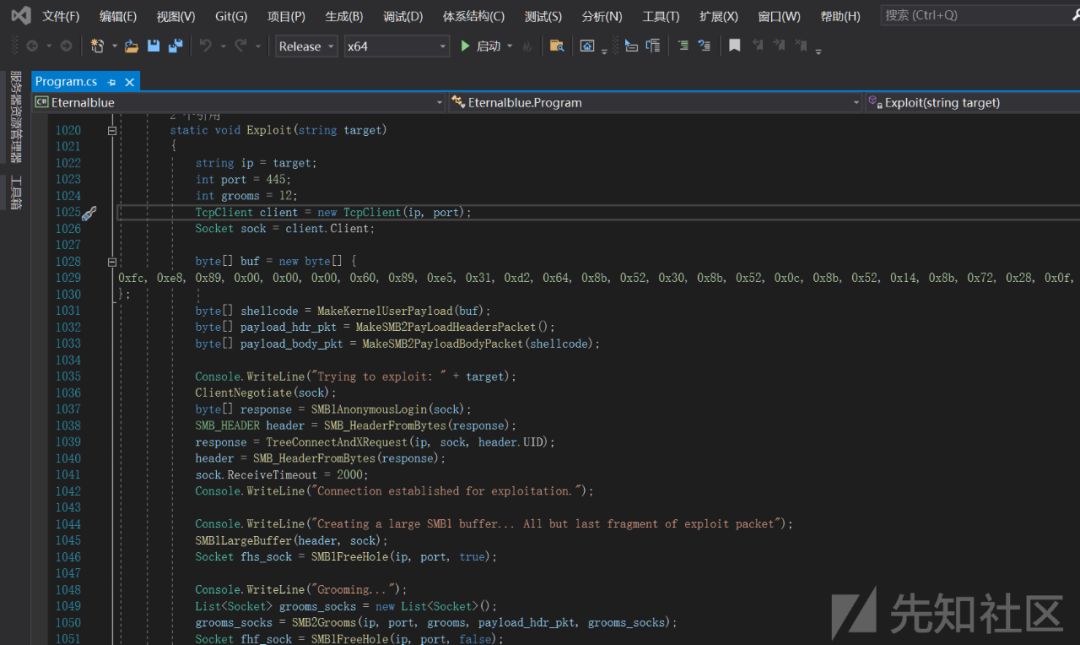The image size is (1080, 645).
Task: Click "int grooms = 12;" on line 1024
Action: tap(246, 196)
